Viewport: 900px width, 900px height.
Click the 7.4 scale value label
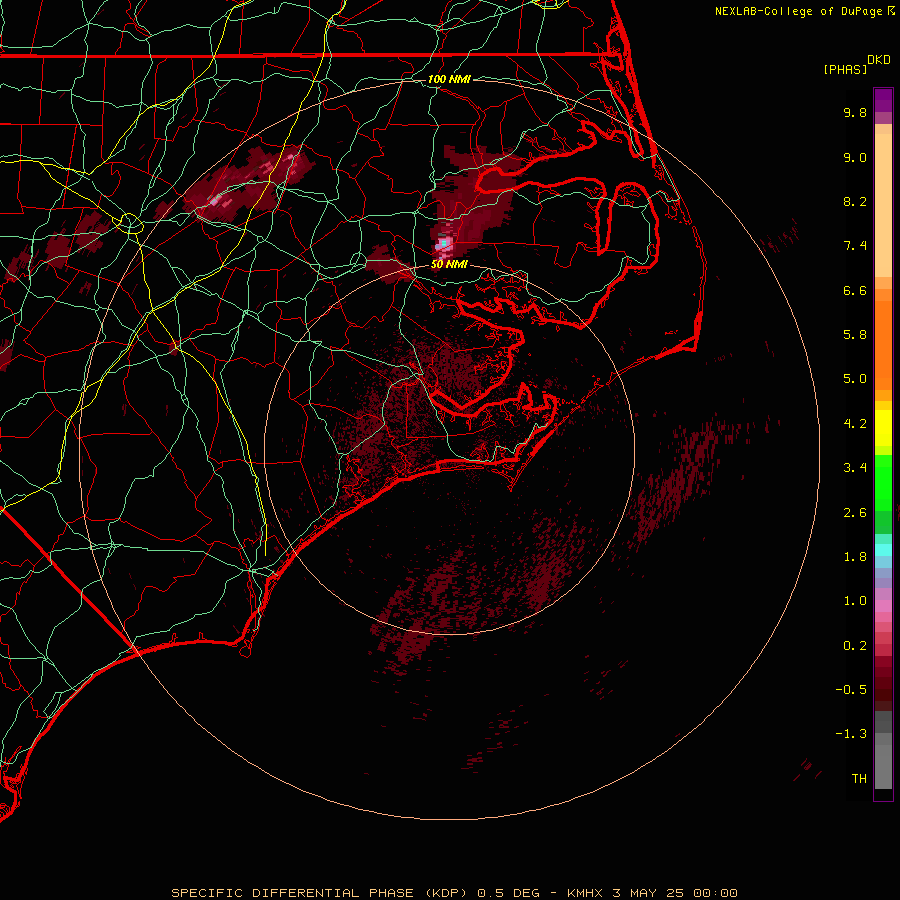pos(855,246)
